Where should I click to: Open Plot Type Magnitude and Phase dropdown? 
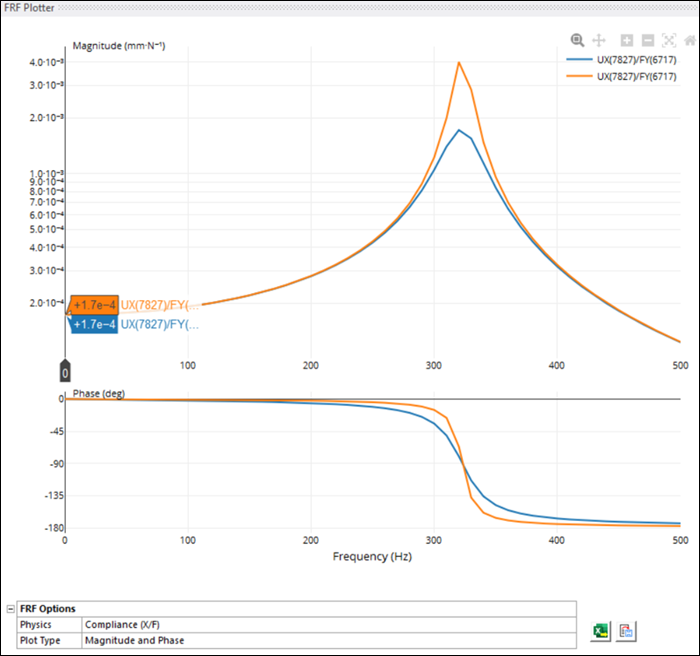[x=328, y=640]
